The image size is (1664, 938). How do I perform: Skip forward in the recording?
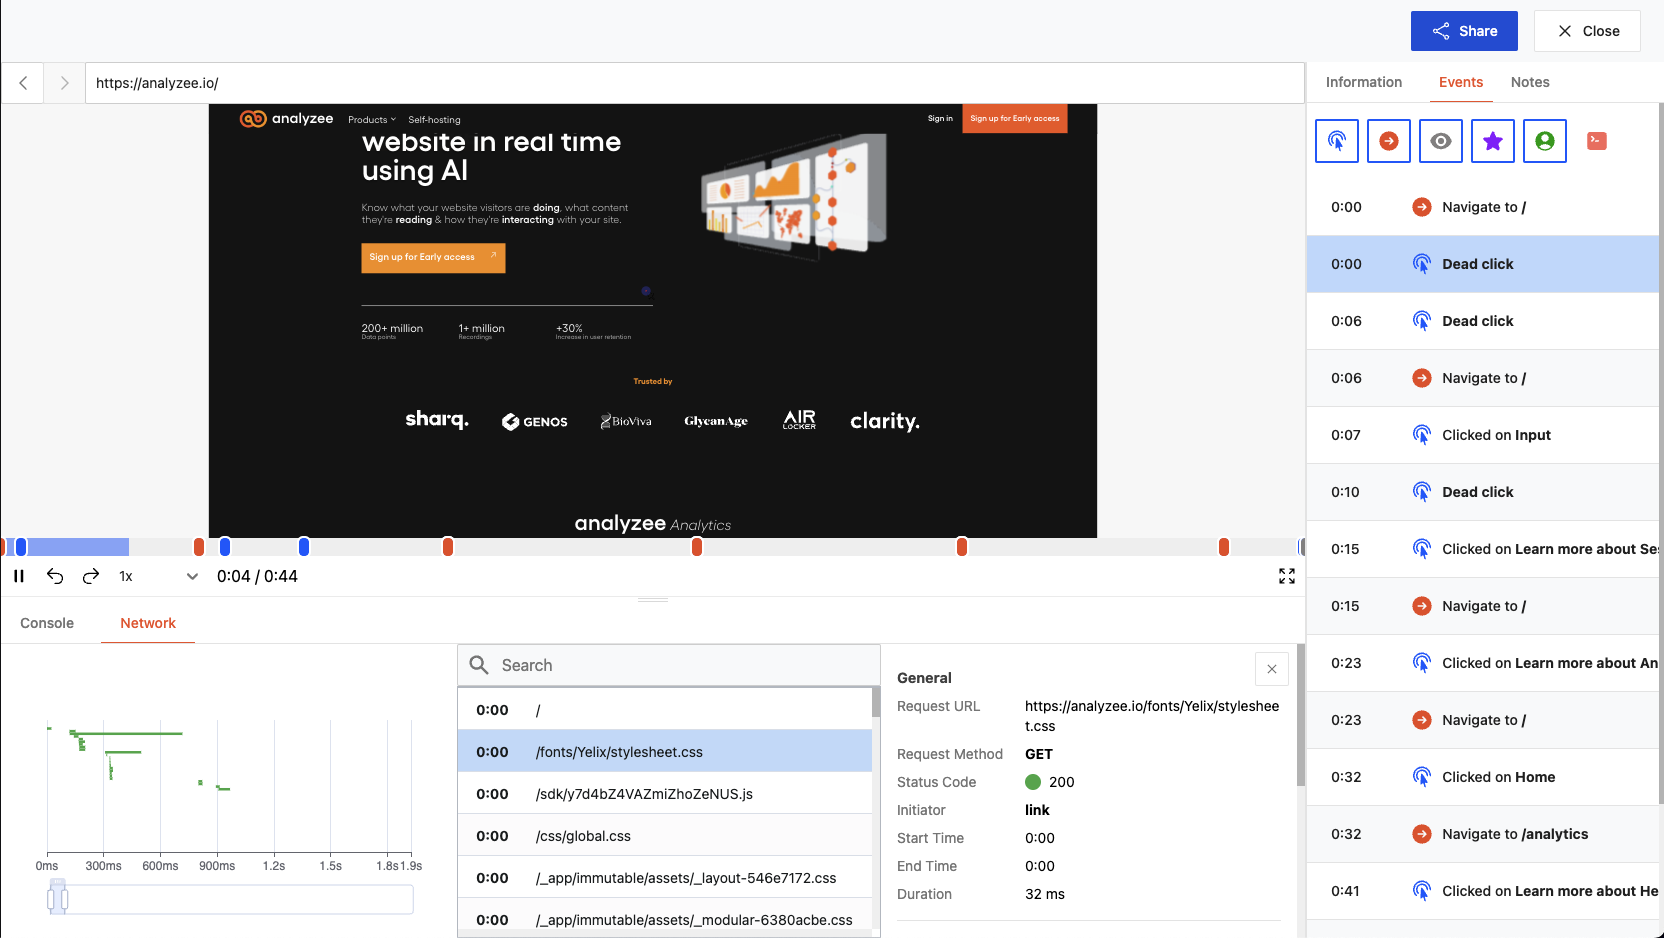[91, 576]
